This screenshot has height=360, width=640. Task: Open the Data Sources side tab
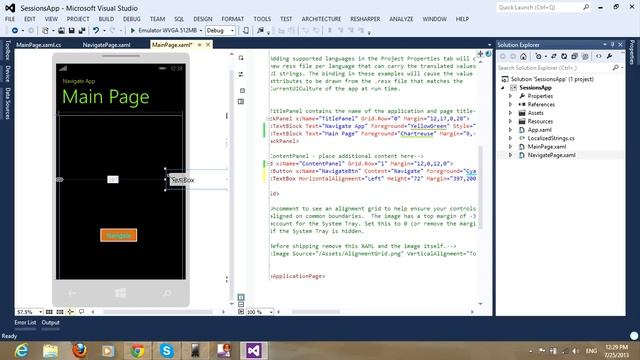7,104
